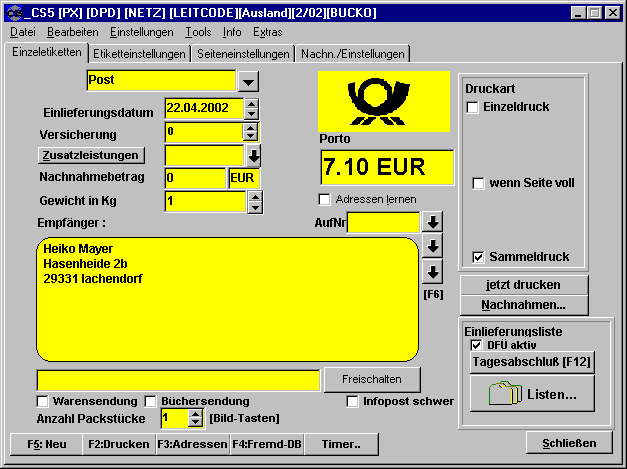Open the Tools menu

[x=198, y=32]
